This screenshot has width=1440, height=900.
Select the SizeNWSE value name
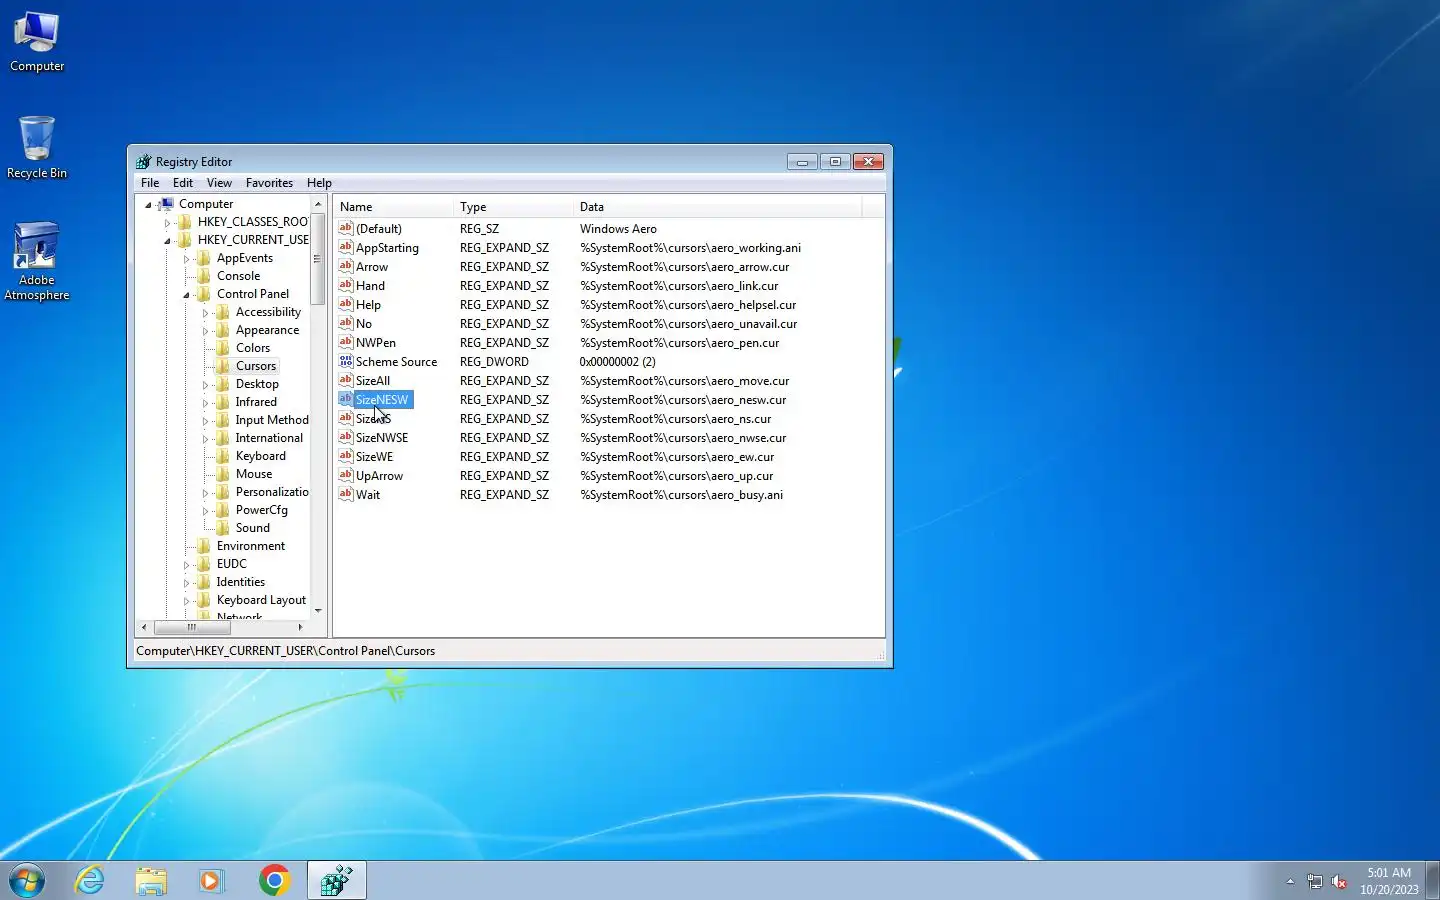(x=382, y=438)
